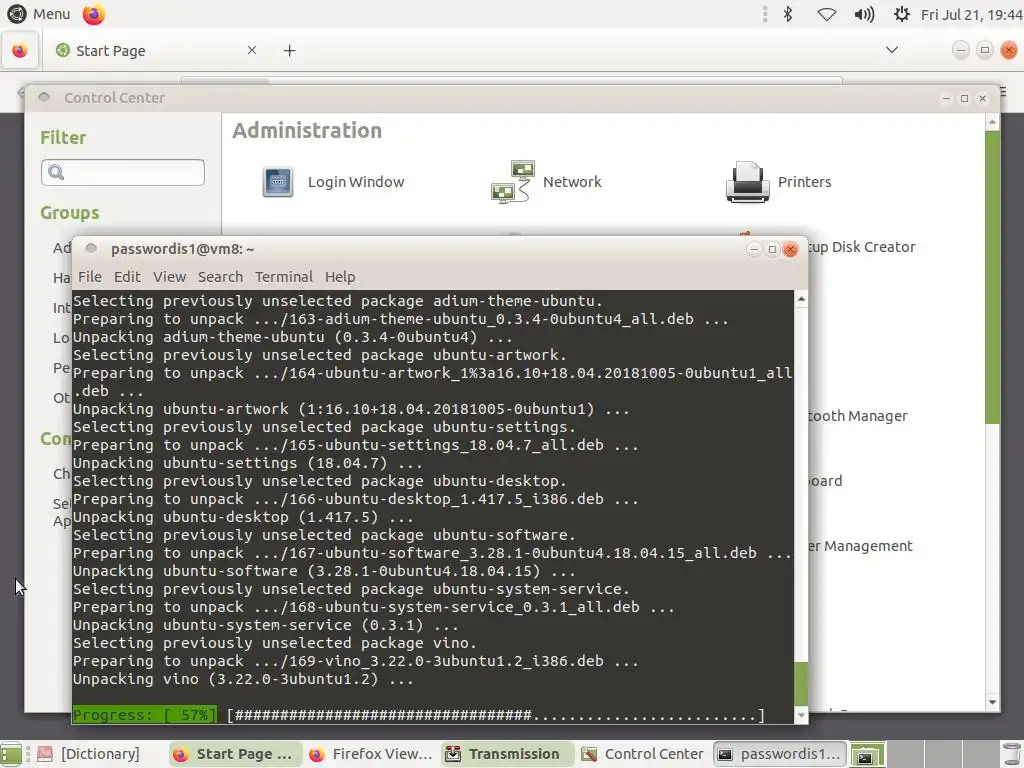Open the trash icon in bottom panel

pyautogui.click(x=1012, y=754)
